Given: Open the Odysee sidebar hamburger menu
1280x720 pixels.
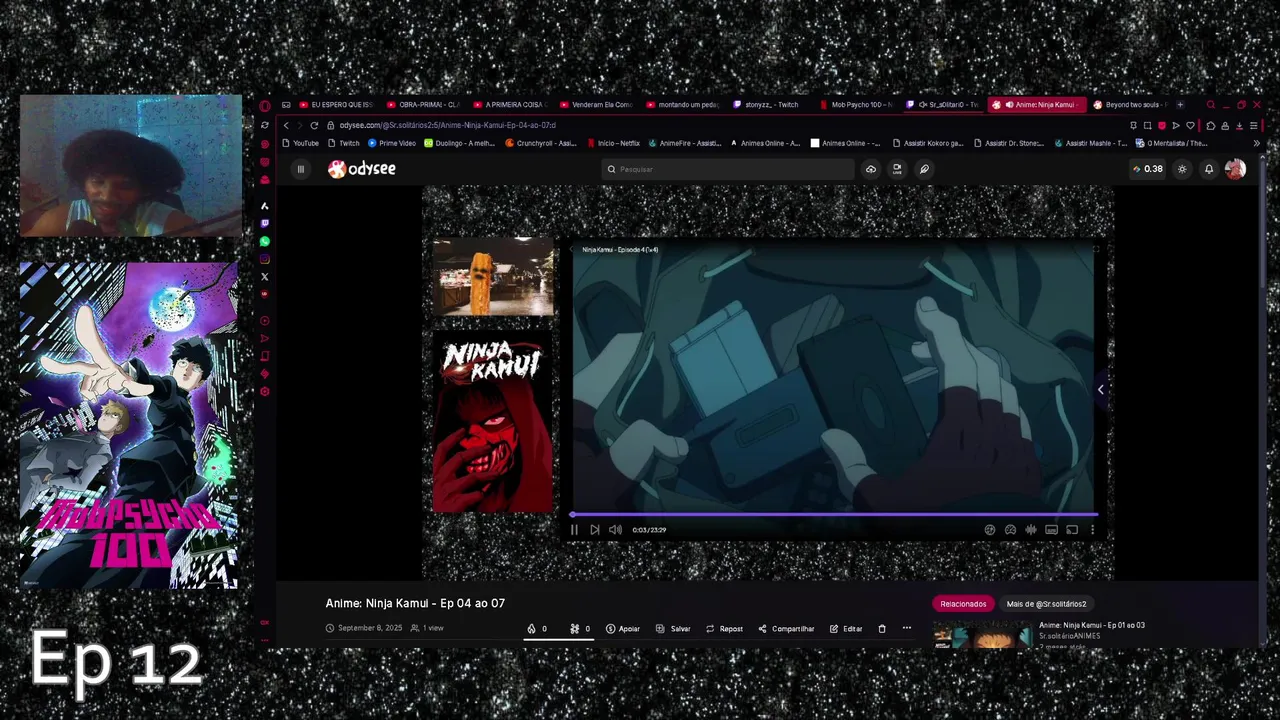Looking at the screenshot, I should pos(300,169).
